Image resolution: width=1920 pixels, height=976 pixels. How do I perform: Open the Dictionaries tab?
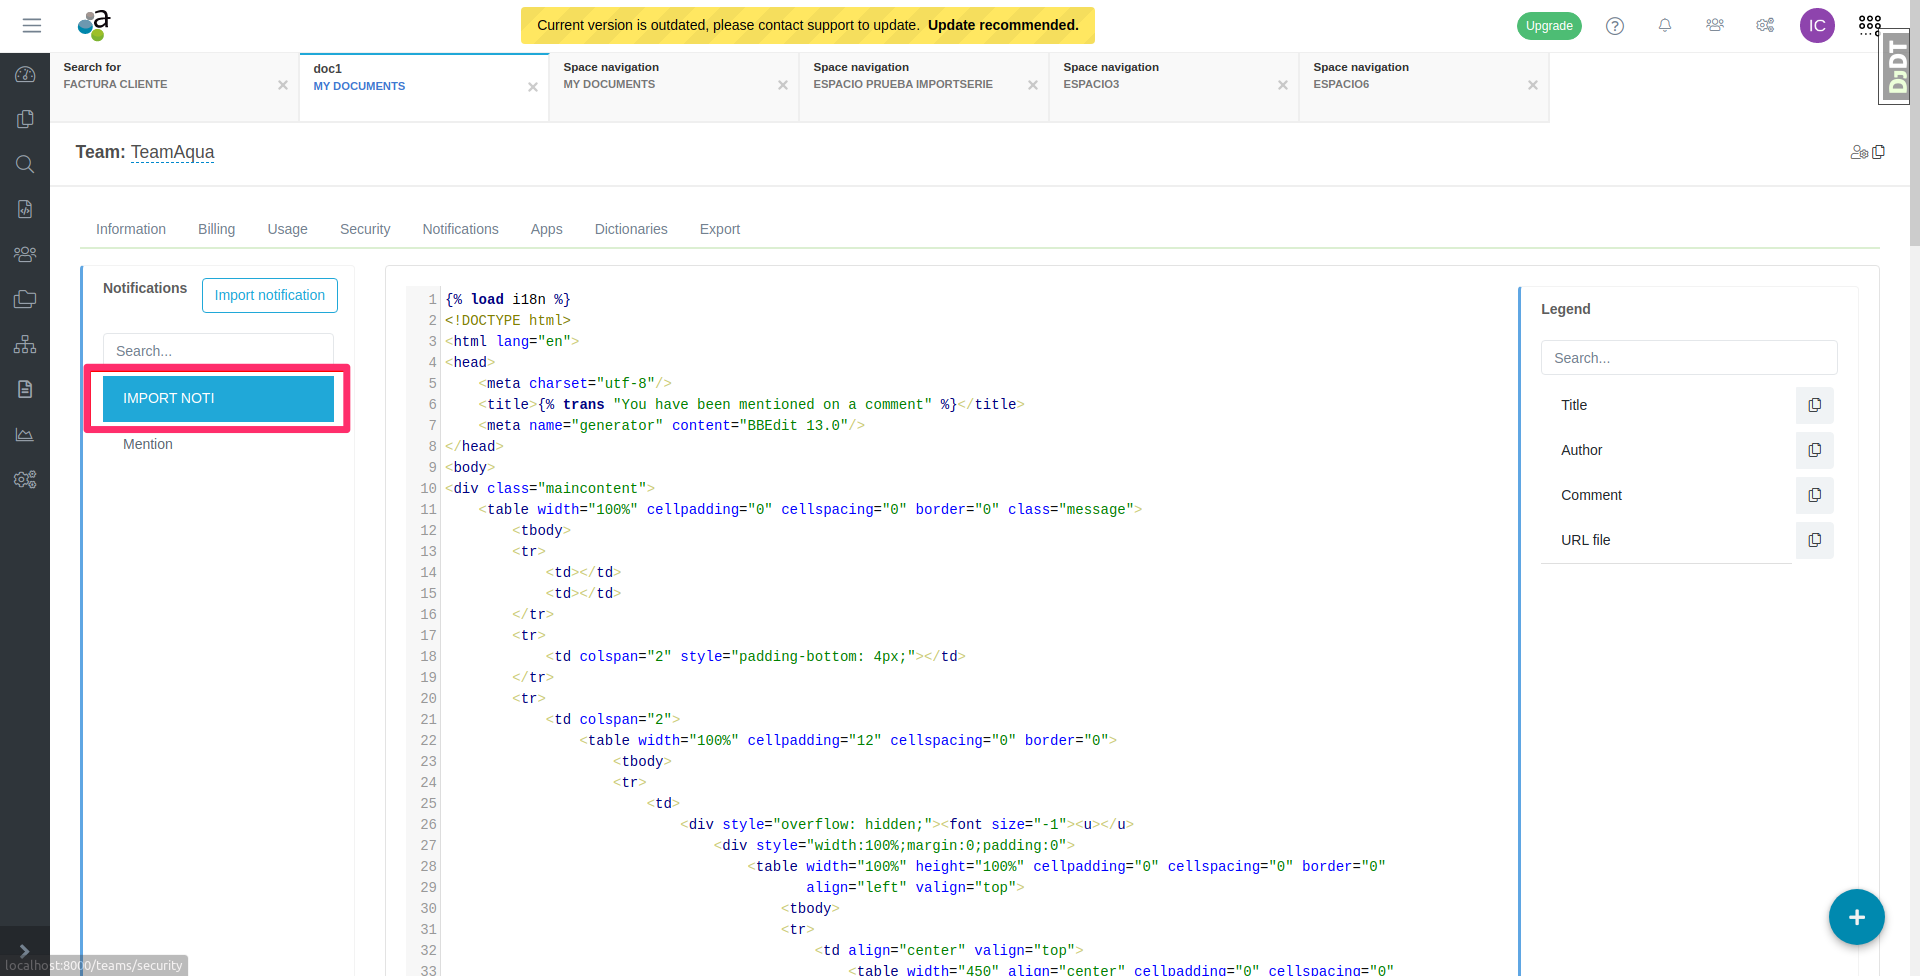[x=631, y=229]
